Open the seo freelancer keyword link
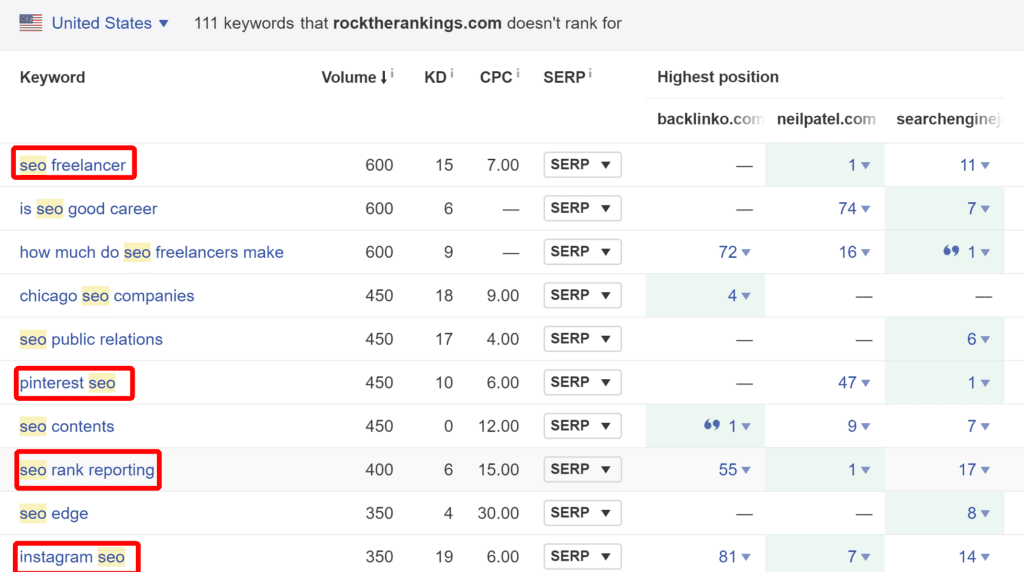 [72, 165]
